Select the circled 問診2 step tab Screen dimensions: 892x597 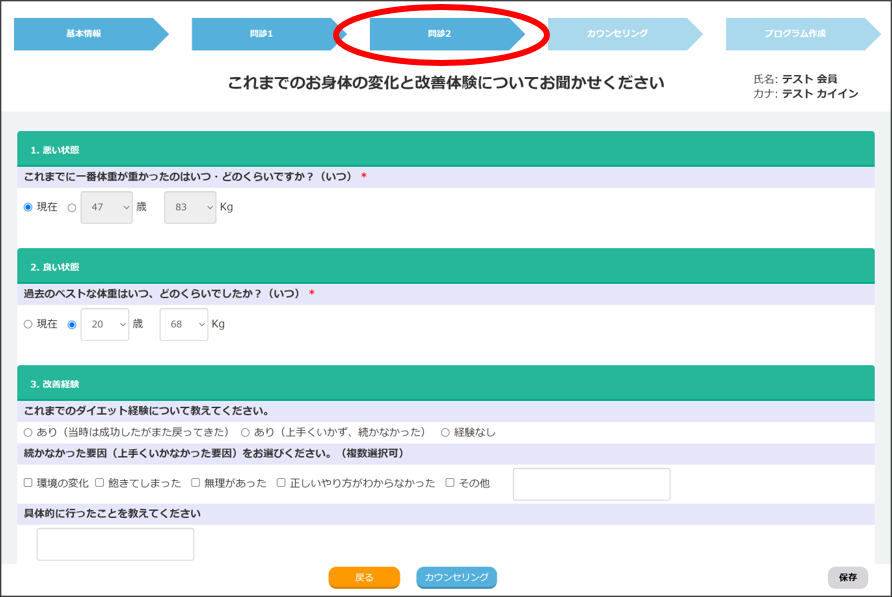[x=440, y=34]
